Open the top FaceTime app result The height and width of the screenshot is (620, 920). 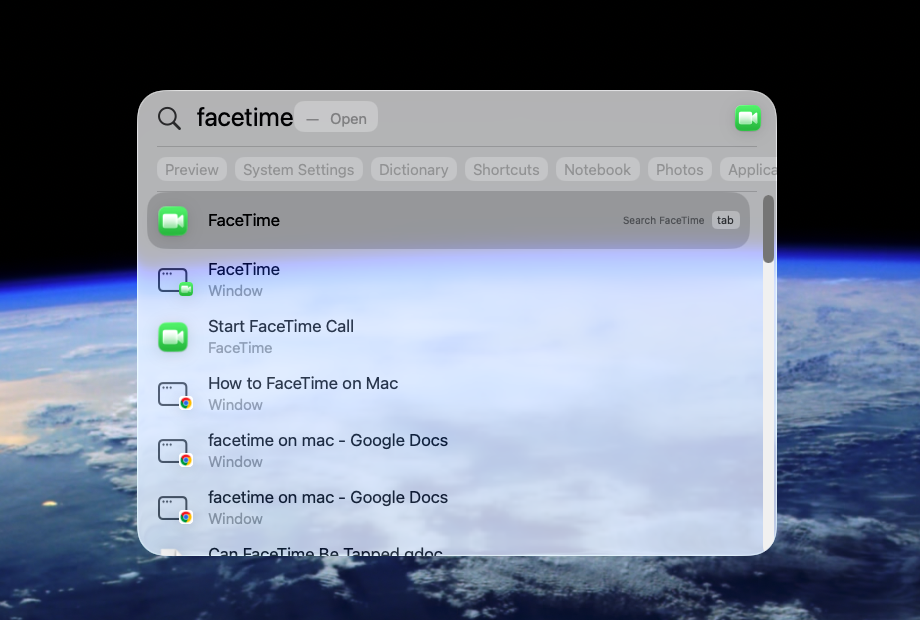pyautogui.click(x=448, y=221)
